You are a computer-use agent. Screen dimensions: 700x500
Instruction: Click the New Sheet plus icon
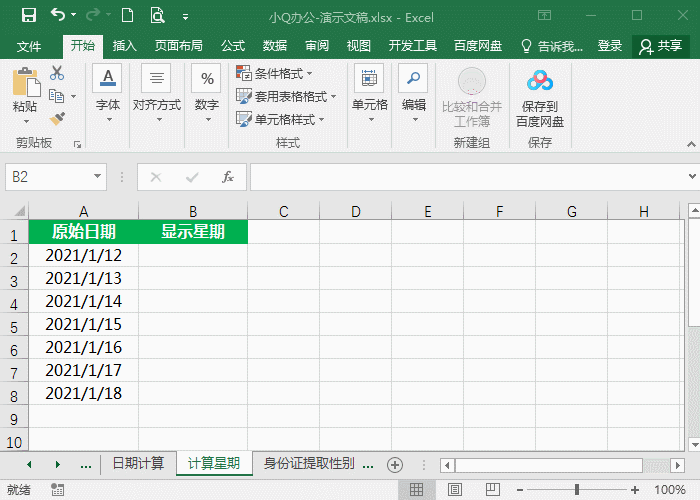pos(395,464)
